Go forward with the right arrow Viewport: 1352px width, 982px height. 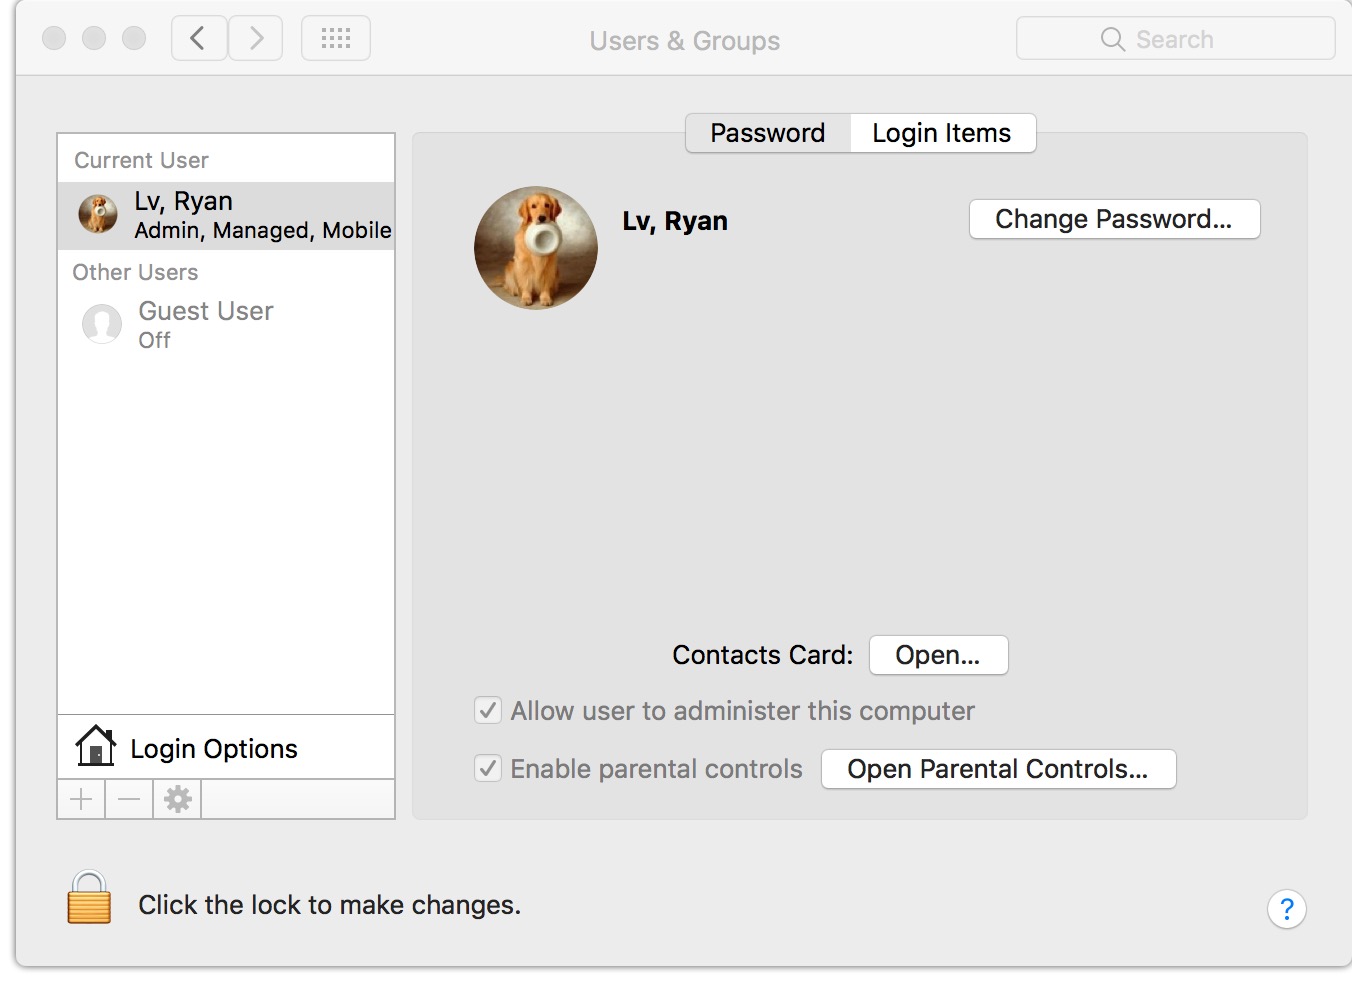(x=256, y=39)
